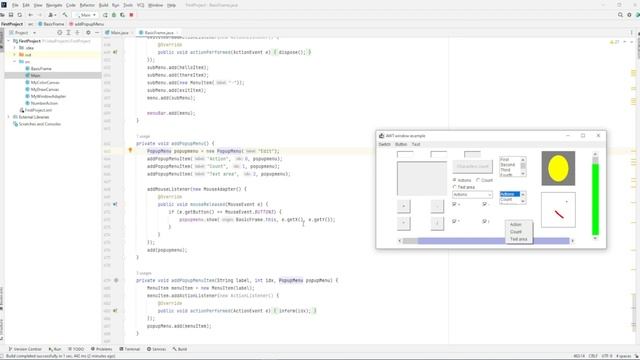Click gutter override icon beside mouseReleased
Screen dimensions: 640x360
[x=115, y=204]
